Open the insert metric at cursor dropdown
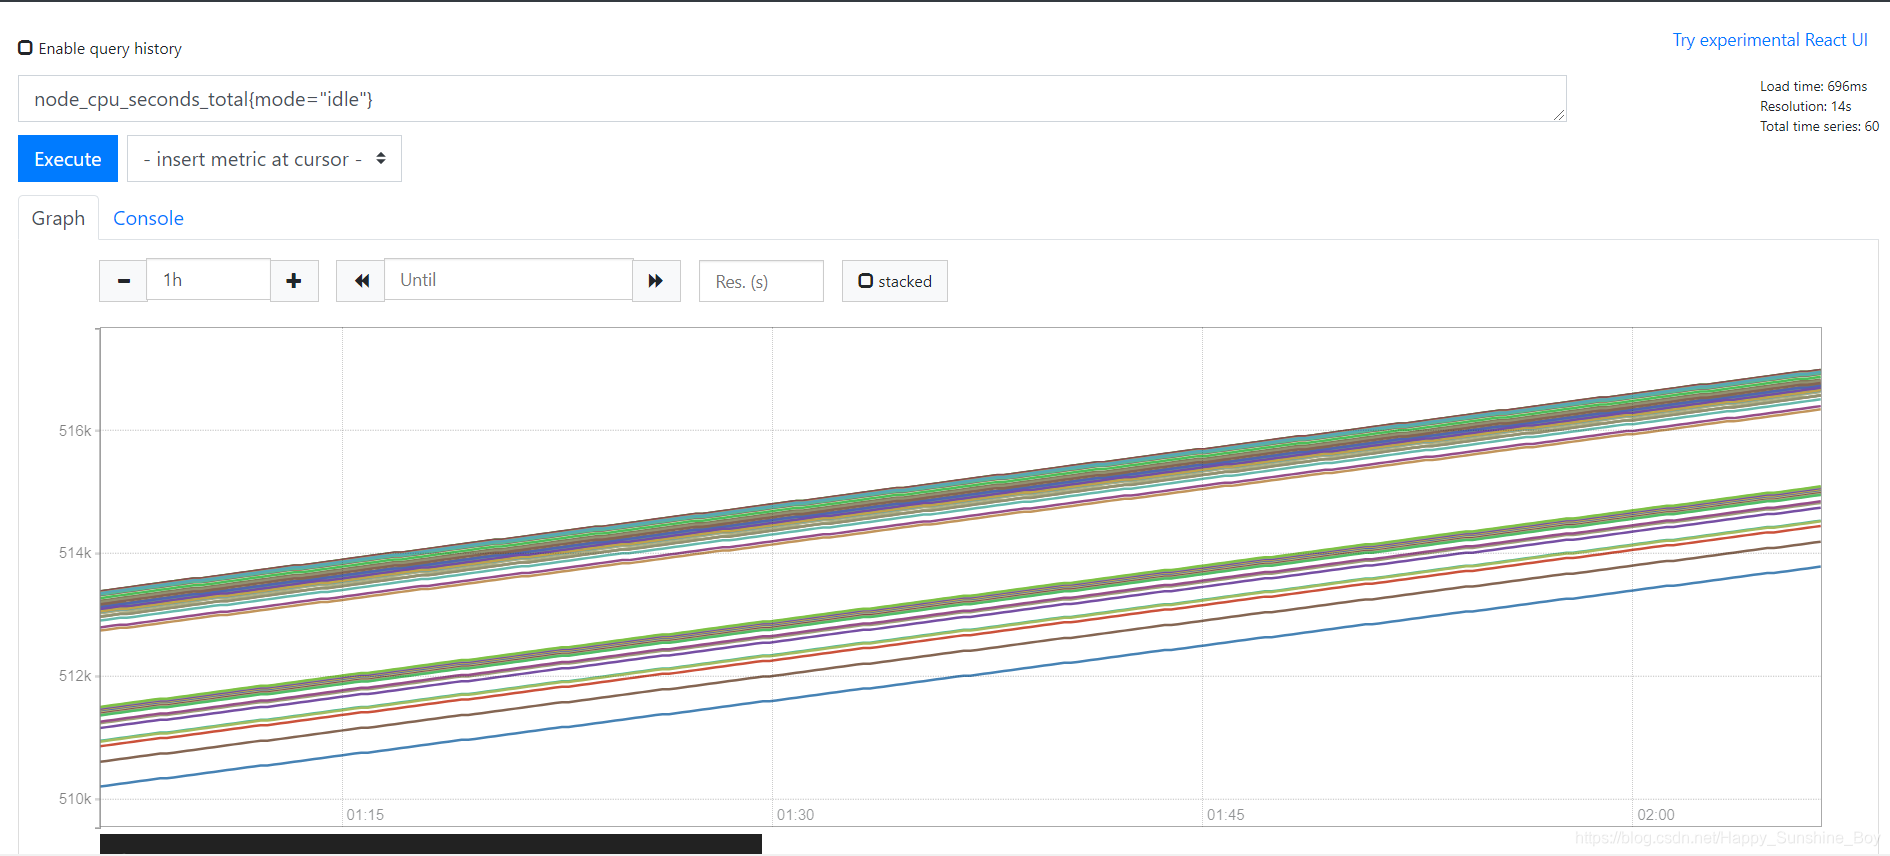Screen dimensions: 1890x856 tap(264, 159)
